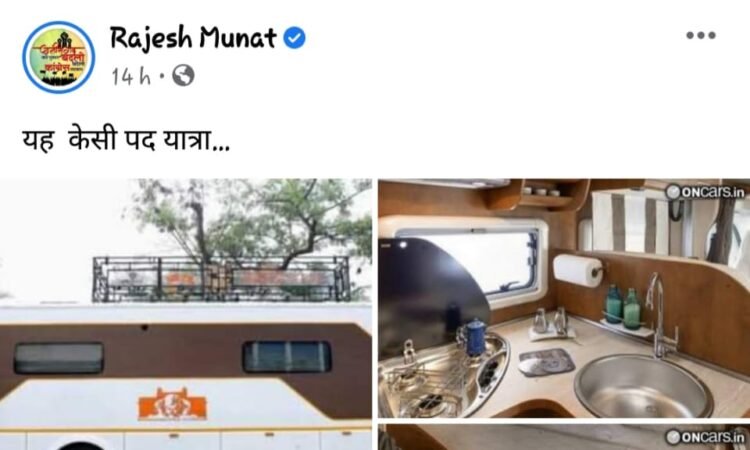The width and height of the screenshot is (750, 450).
Task: Click the metal roof railing atop the bus
Action: pos(221,279)
